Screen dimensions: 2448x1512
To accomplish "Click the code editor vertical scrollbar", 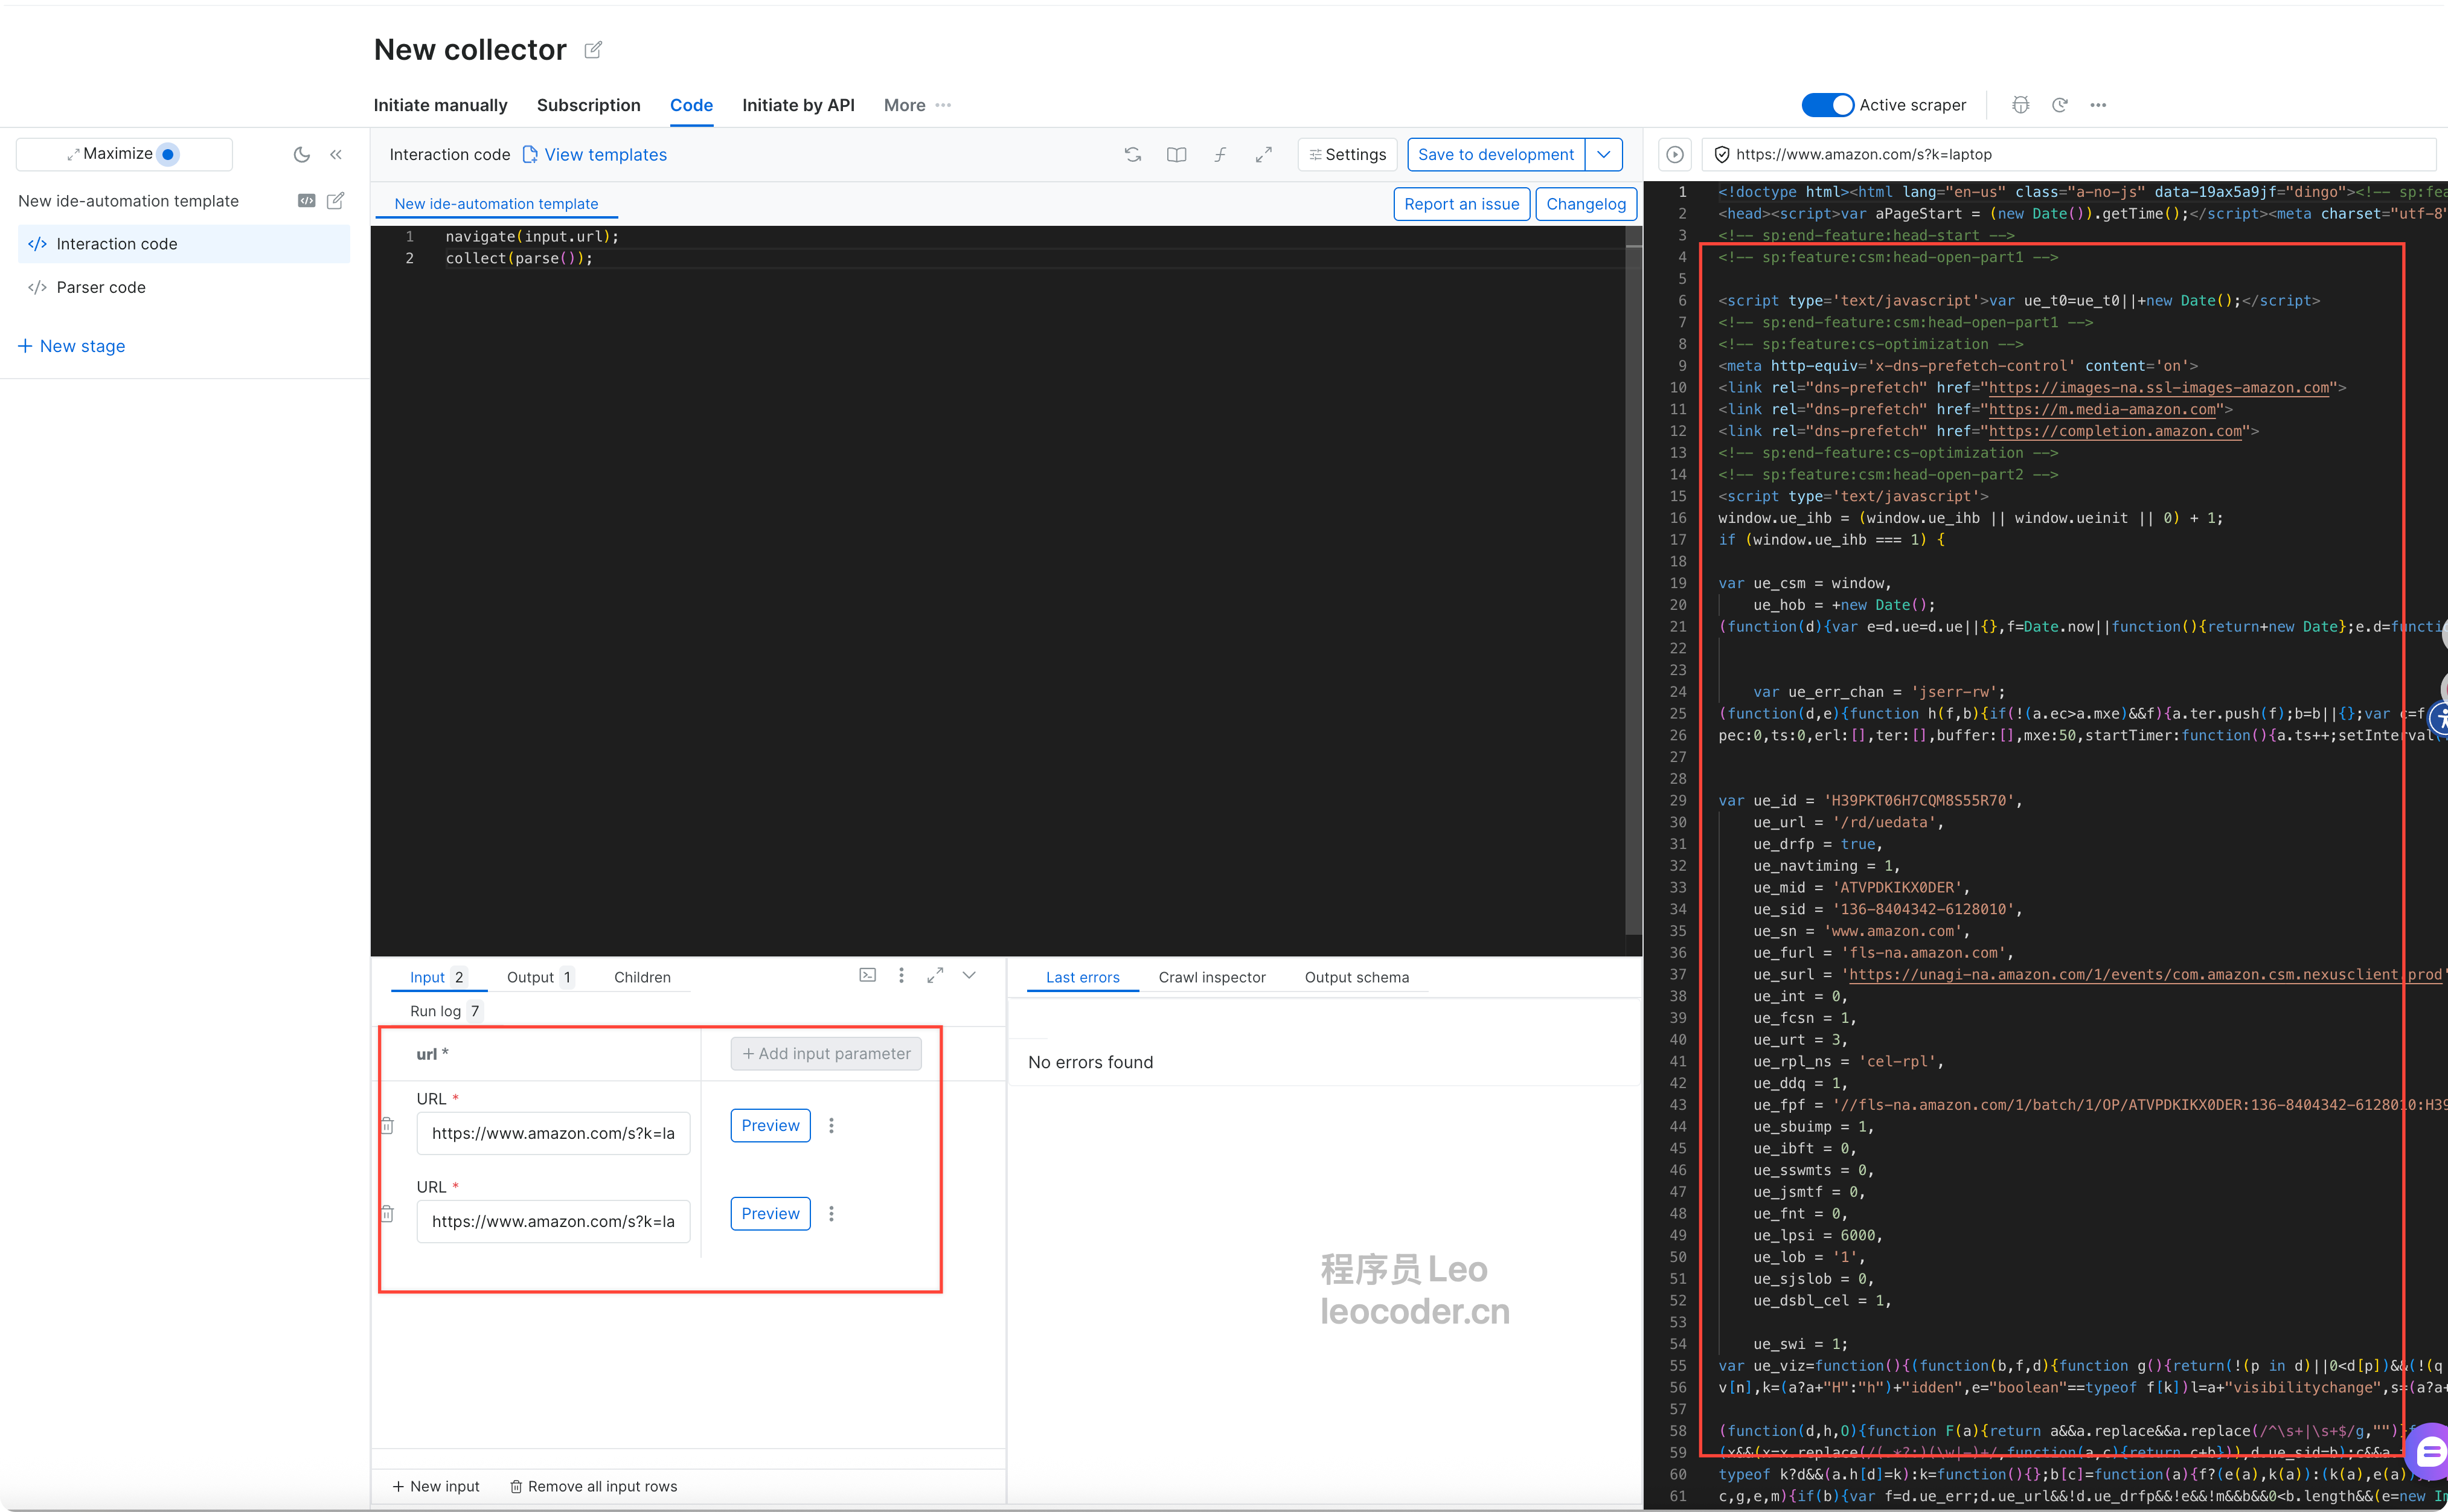I will [x=1633, y=580].
